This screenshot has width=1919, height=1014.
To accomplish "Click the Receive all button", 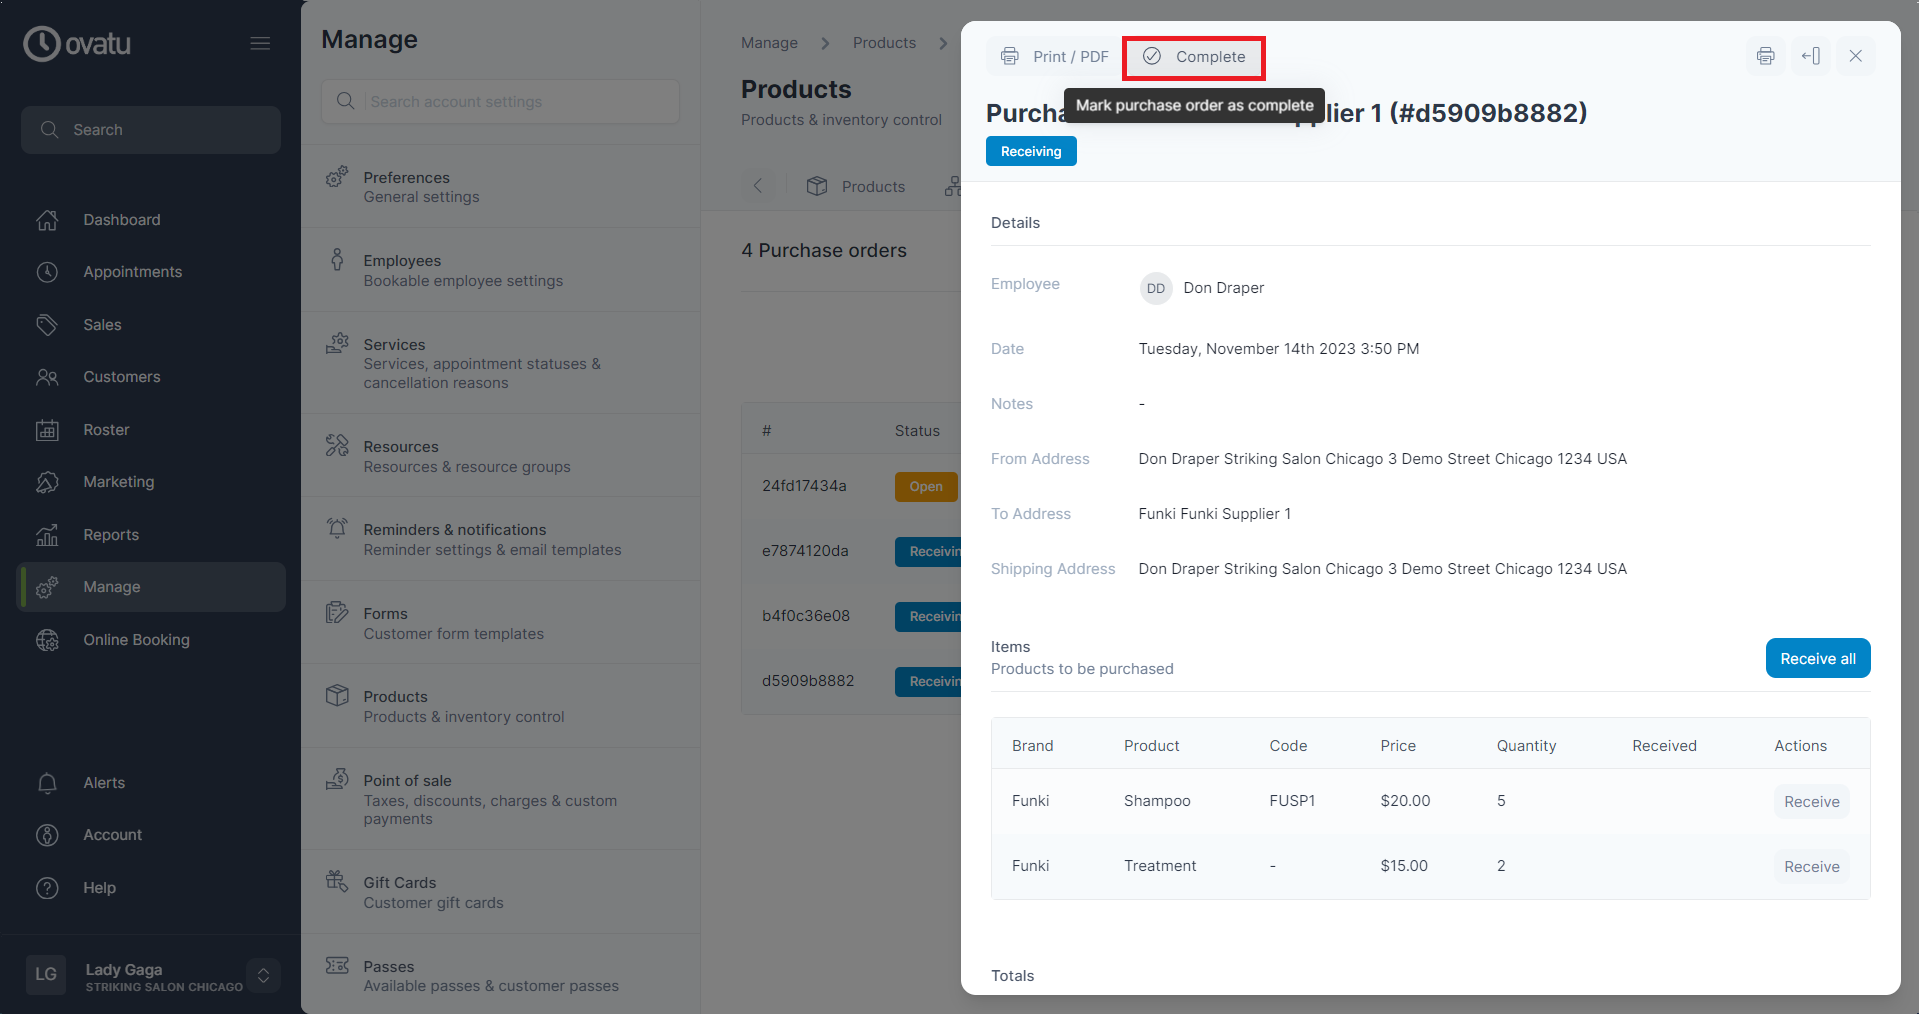I will [1817, 658].
